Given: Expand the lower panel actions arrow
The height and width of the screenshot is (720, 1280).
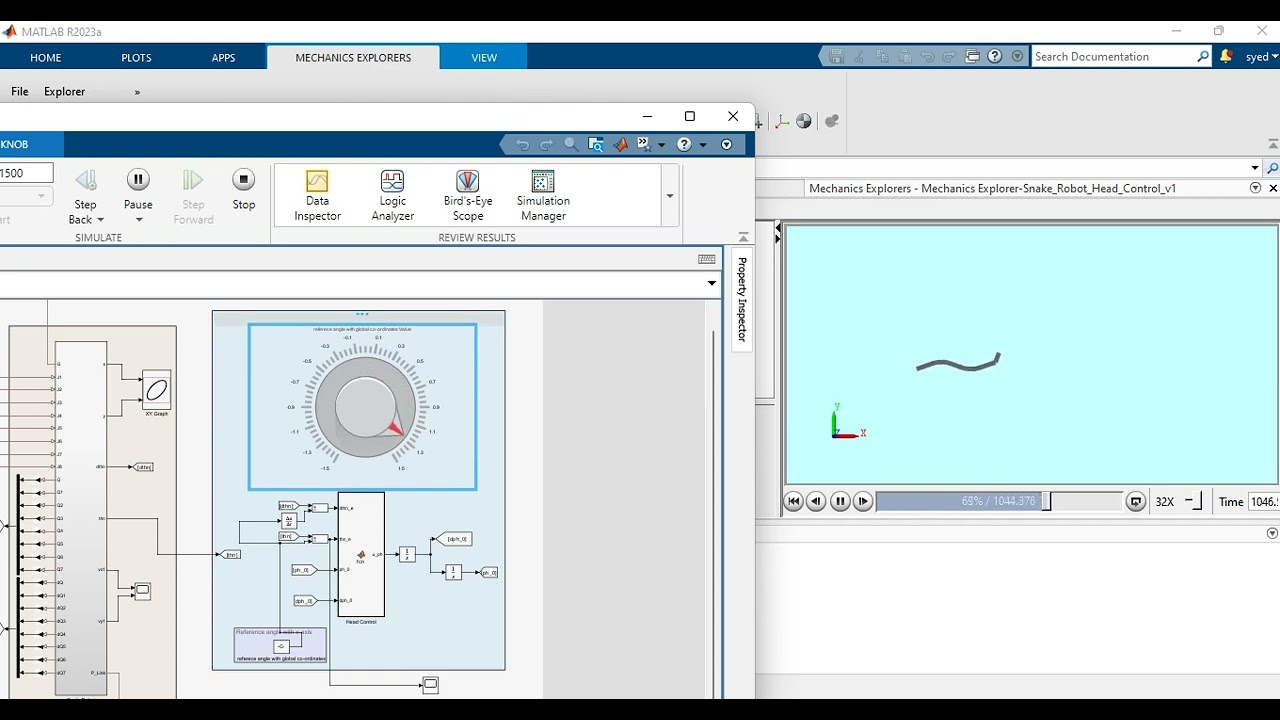Looking at the screenshot, I should [1272, 534].
